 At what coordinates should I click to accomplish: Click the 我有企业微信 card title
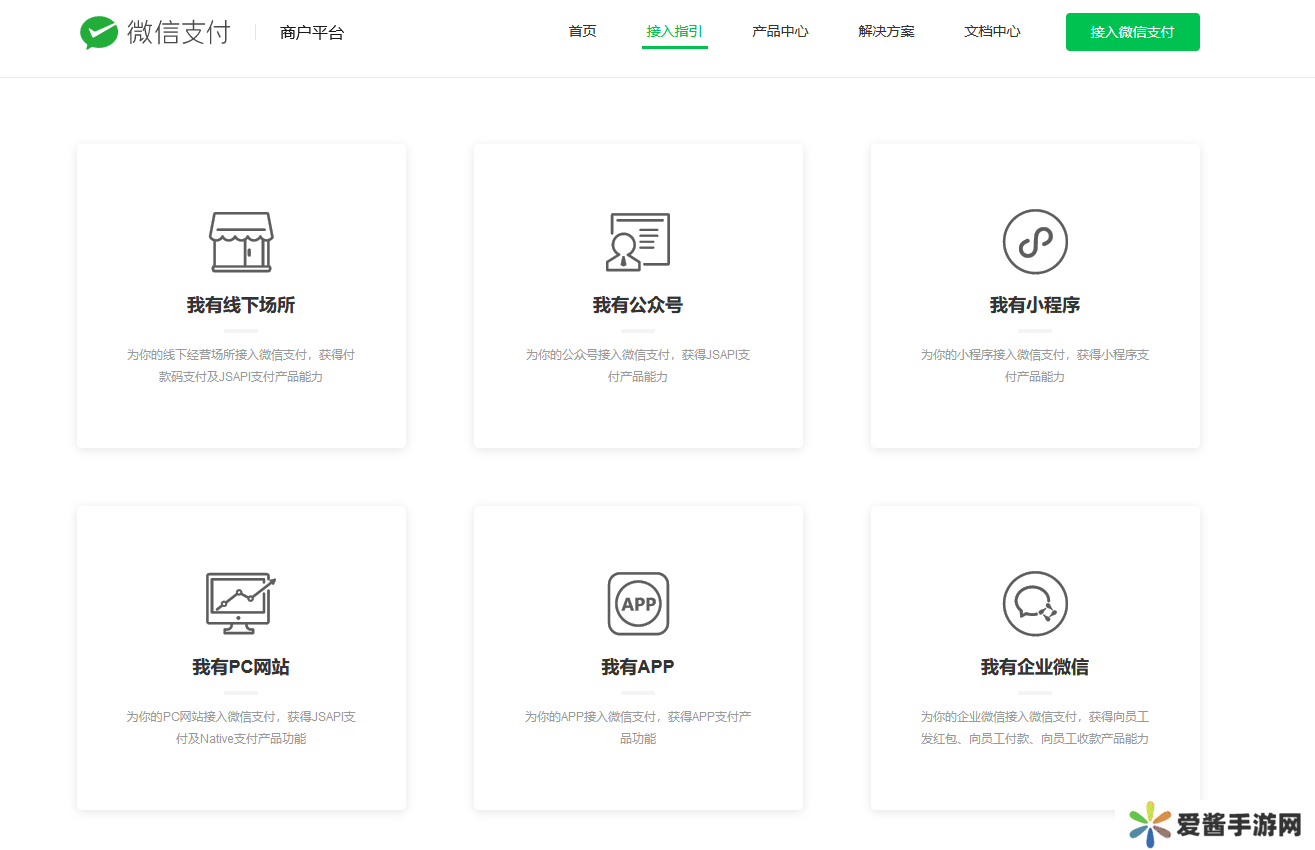coord(1035,667)
